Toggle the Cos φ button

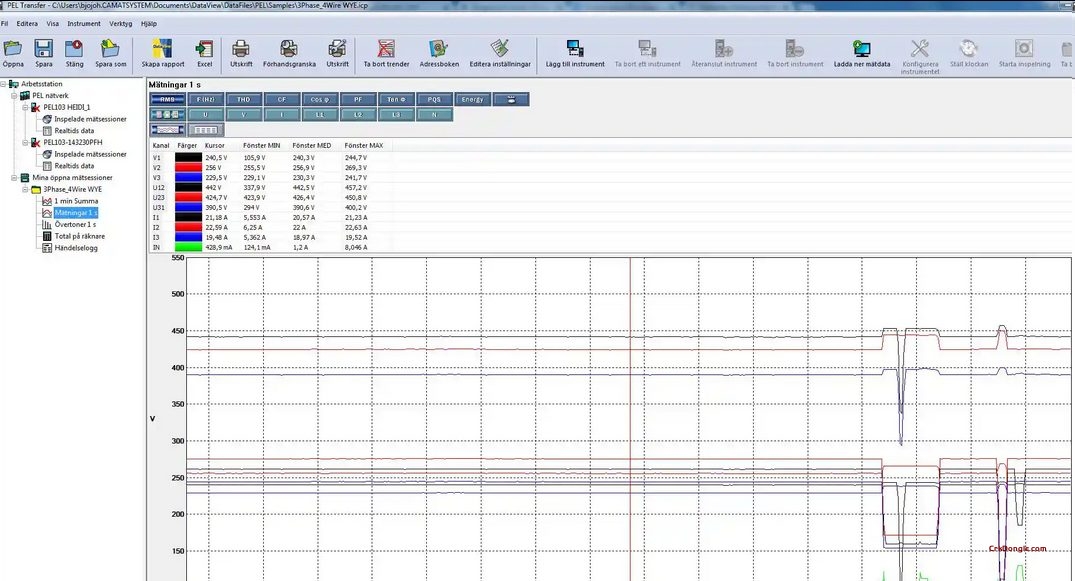coord(319,99)
